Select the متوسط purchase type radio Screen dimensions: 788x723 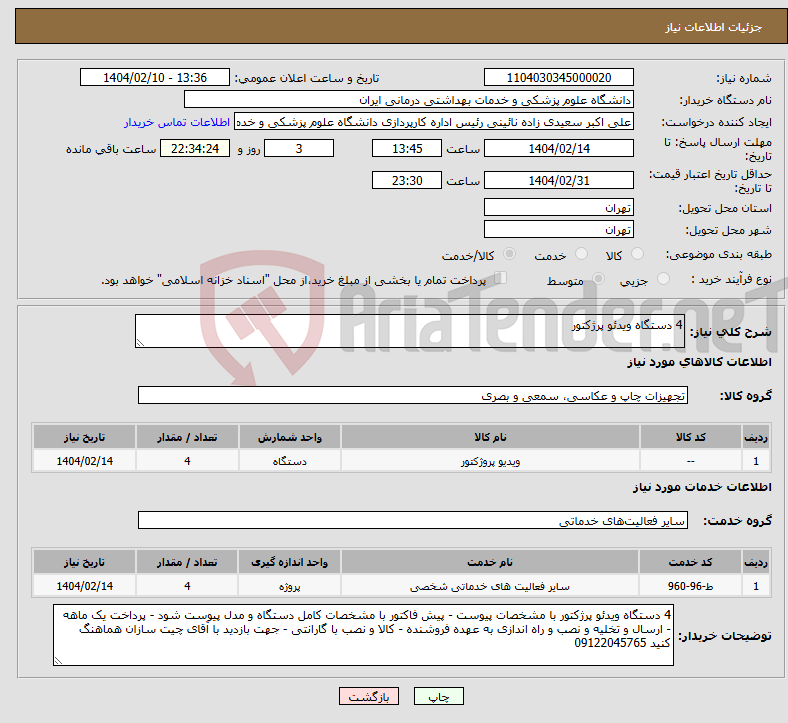pyautogui.click(x=598, y=278)
